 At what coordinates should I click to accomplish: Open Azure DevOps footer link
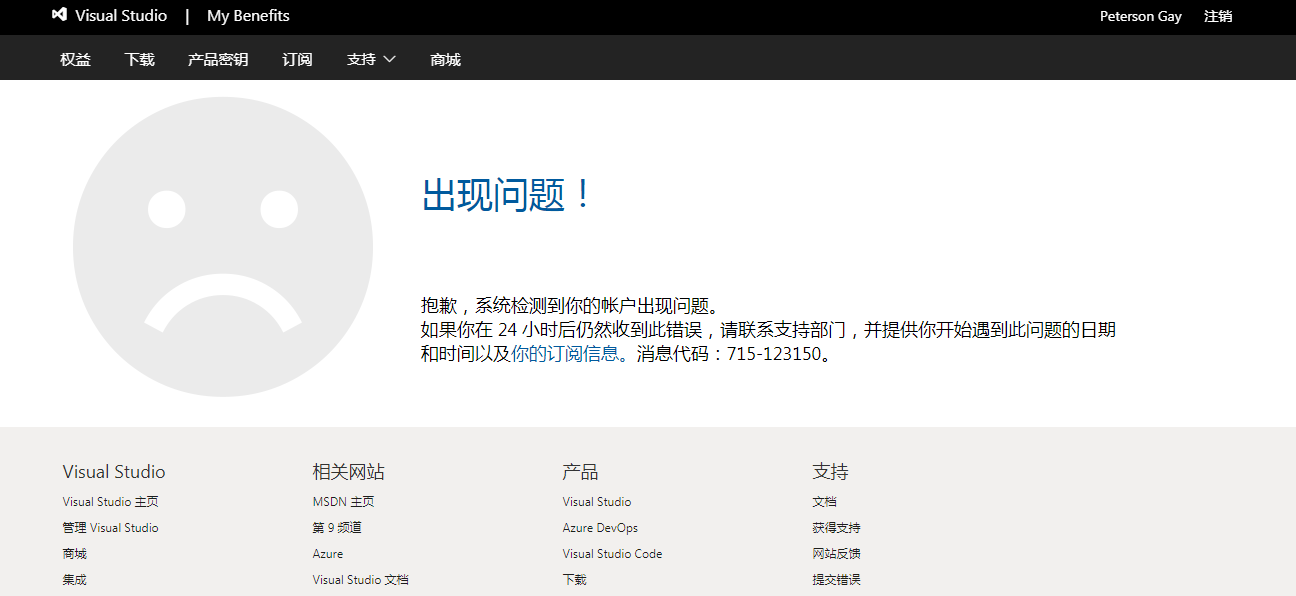600,528
